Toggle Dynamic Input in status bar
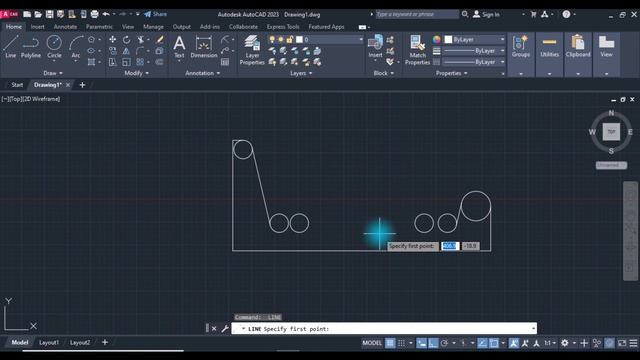This screenshot has width=640, height=360. tap(422, 343)
